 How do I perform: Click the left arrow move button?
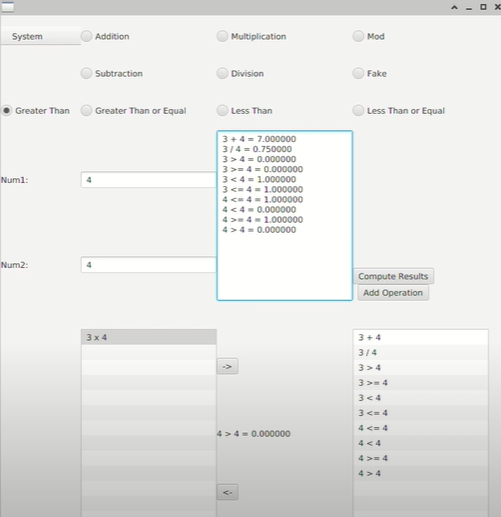(227, 492)
